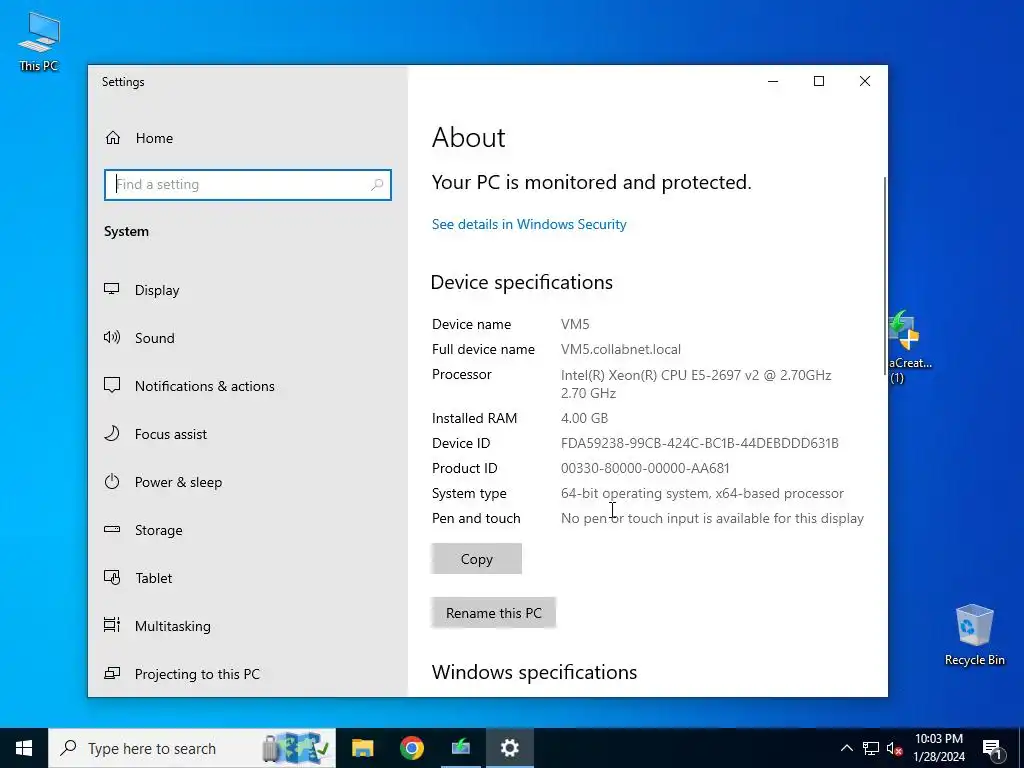The image size is (1024, 768).
Task: Click the Projecting to this PC icon
Action: [112, 673]
